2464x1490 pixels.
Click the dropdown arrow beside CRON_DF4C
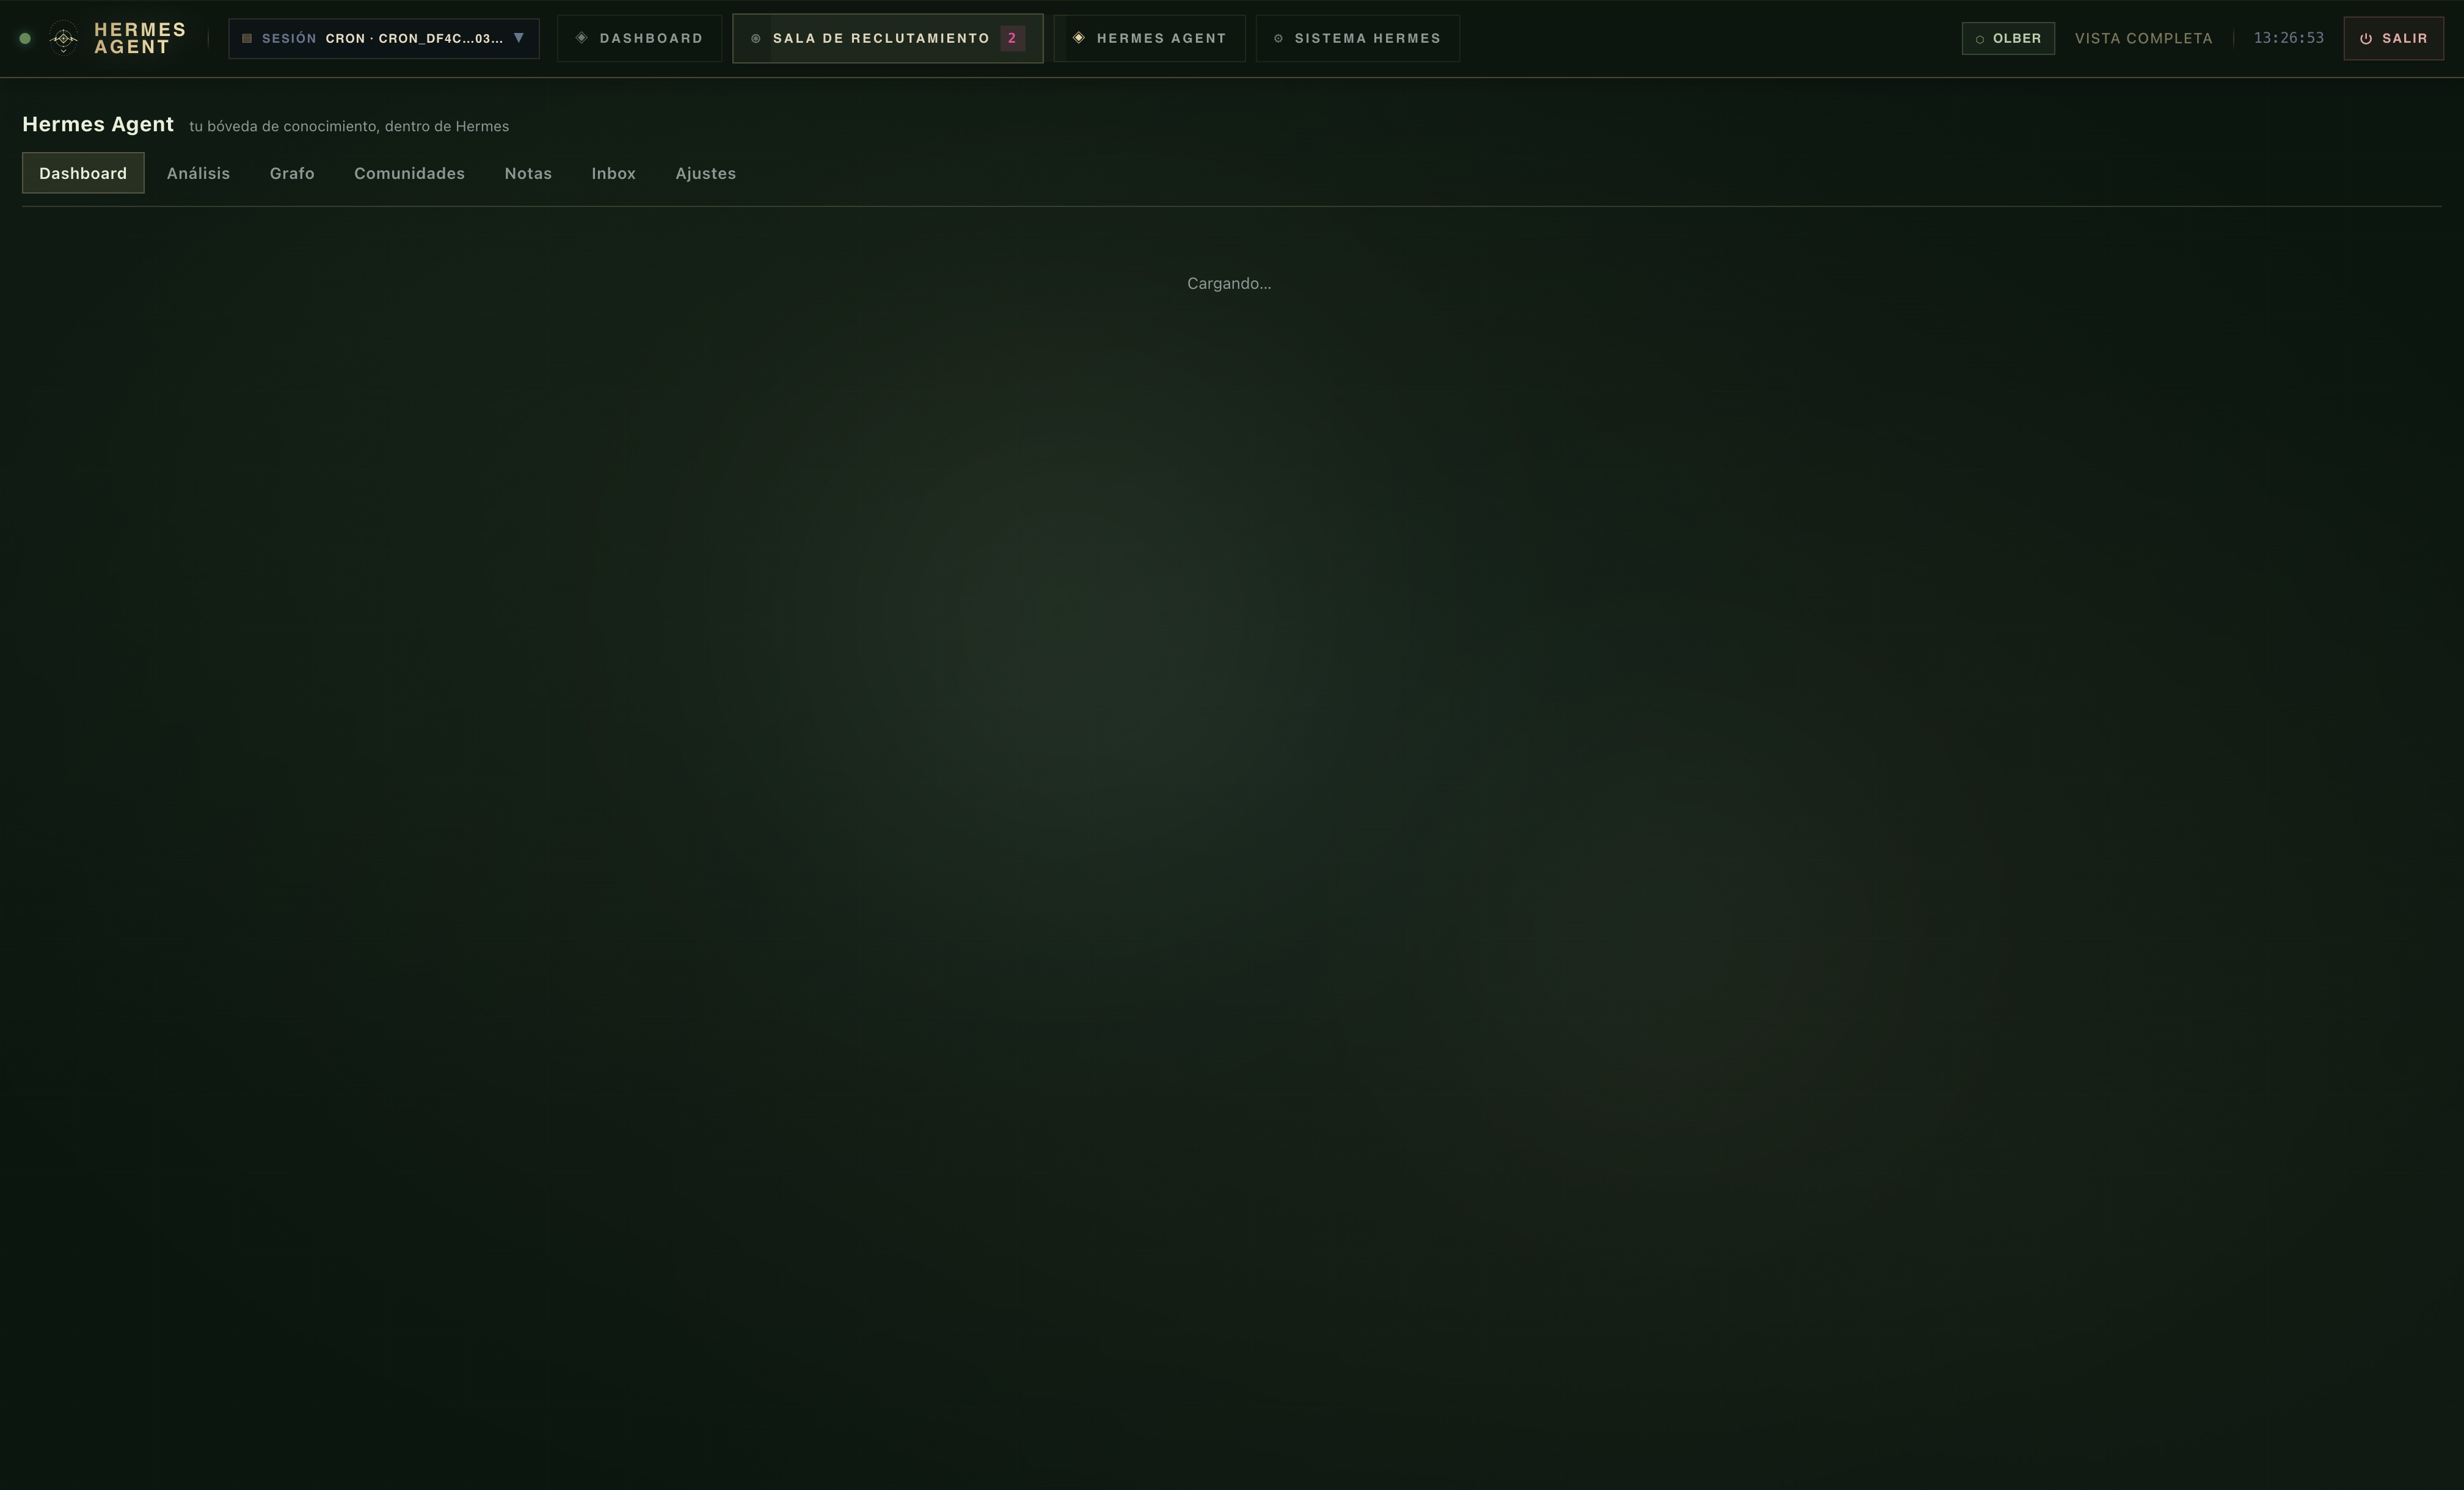(518, 38)
